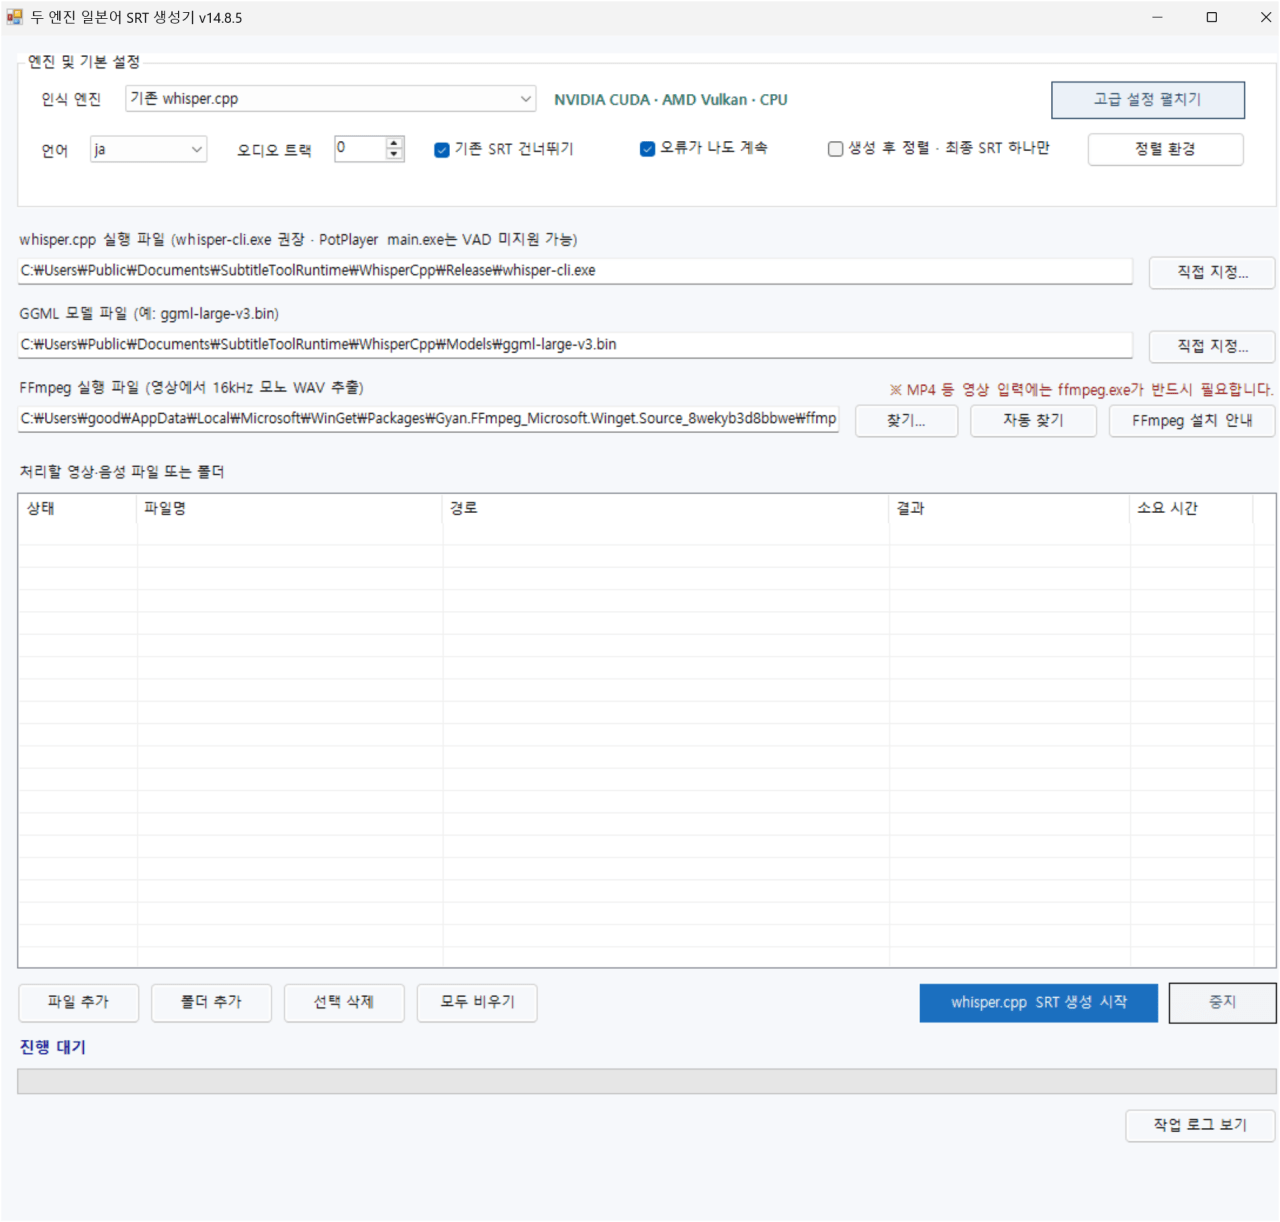Maximize the SRT 생성기 window

pos(1212,17)
